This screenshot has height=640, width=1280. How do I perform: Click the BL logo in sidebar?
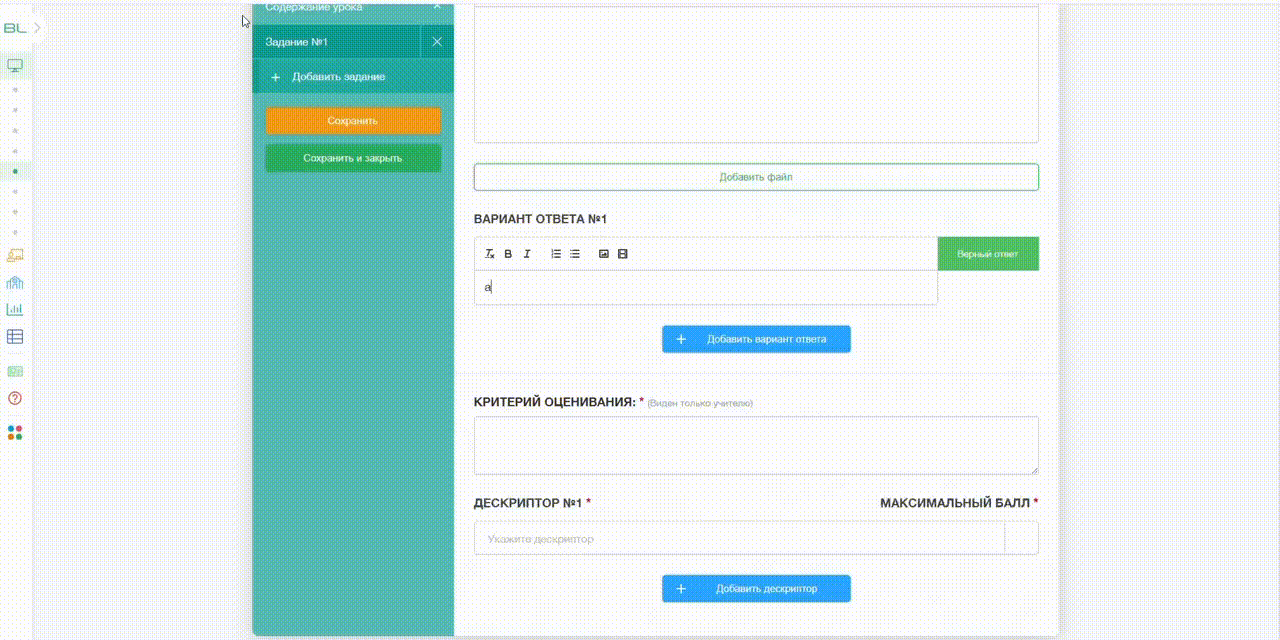[x=14, y=28]
